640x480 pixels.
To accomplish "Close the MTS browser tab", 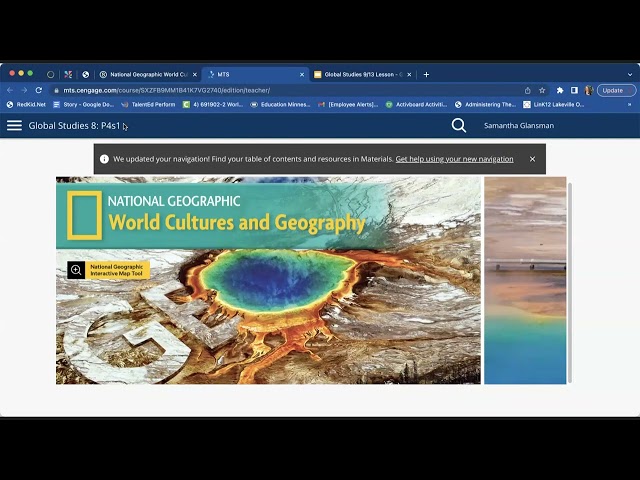I will coord(302,75).
